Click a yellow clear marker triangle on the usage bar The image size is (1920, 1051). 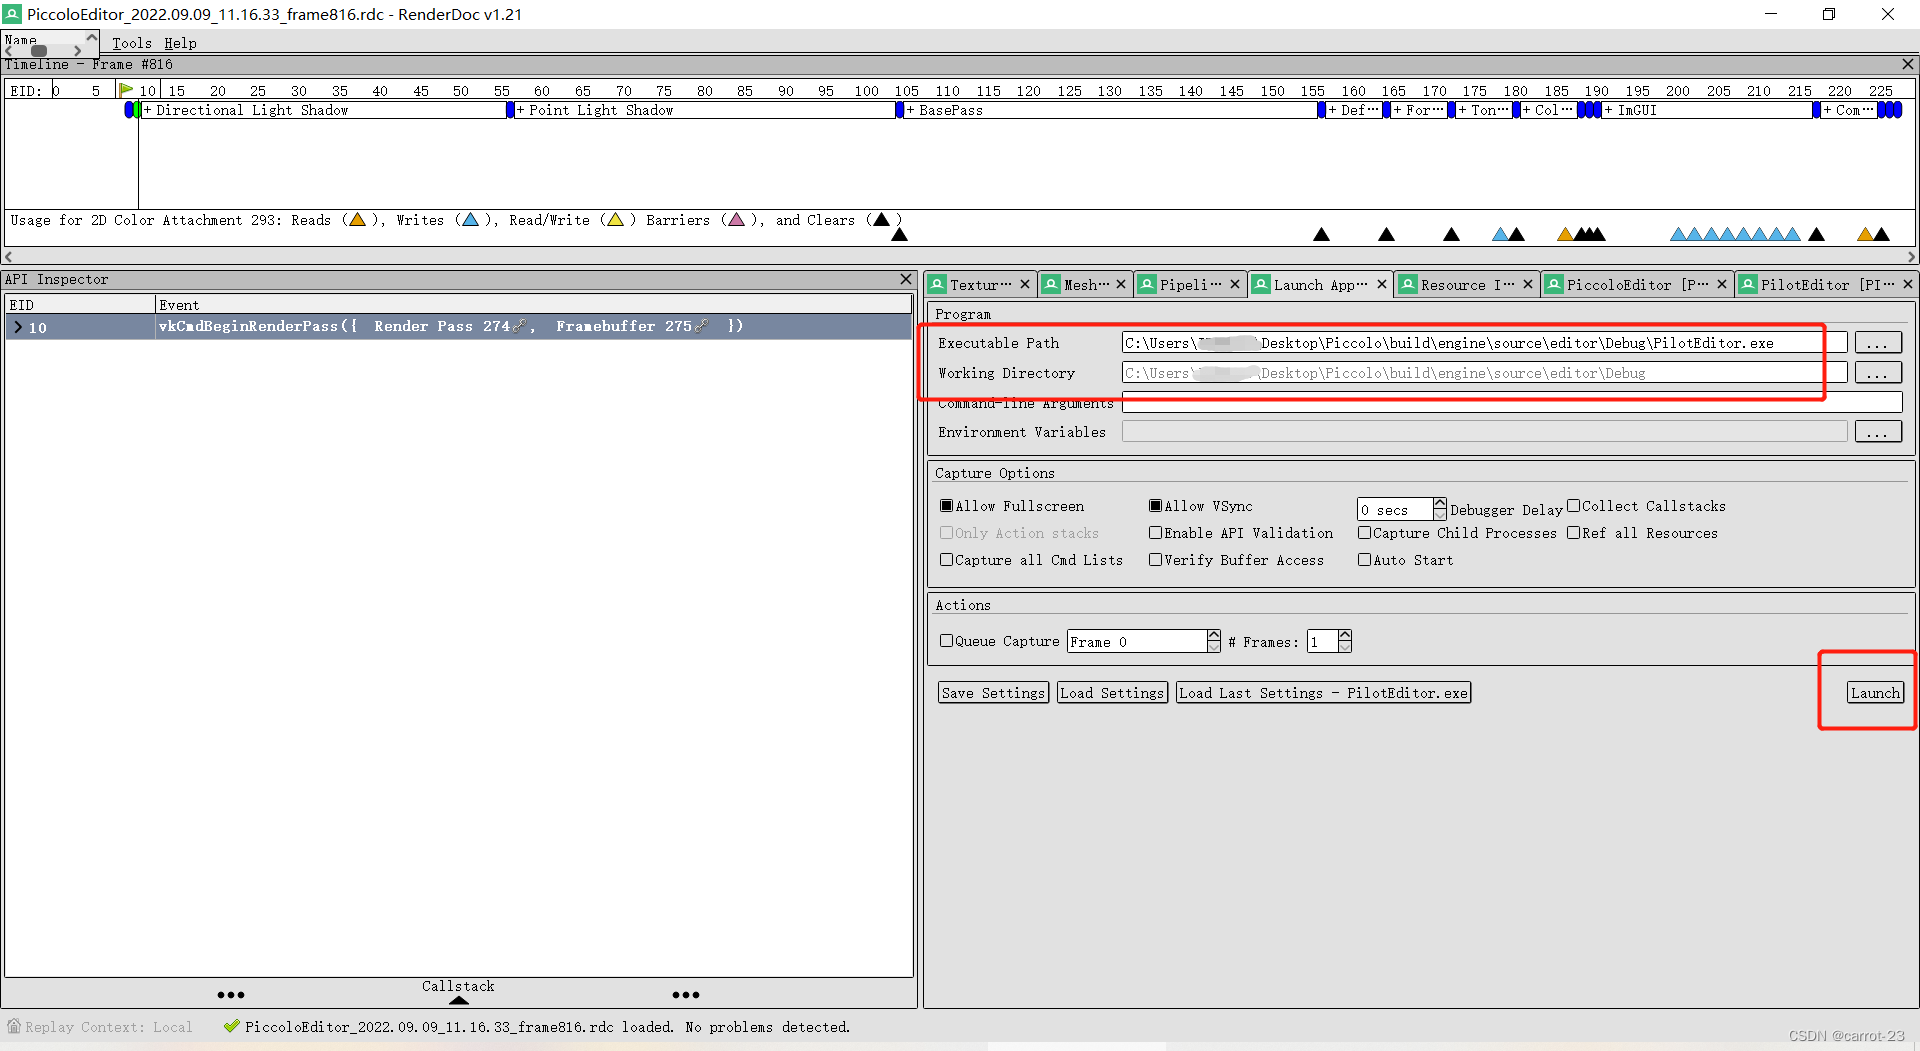pos(1563,234)
